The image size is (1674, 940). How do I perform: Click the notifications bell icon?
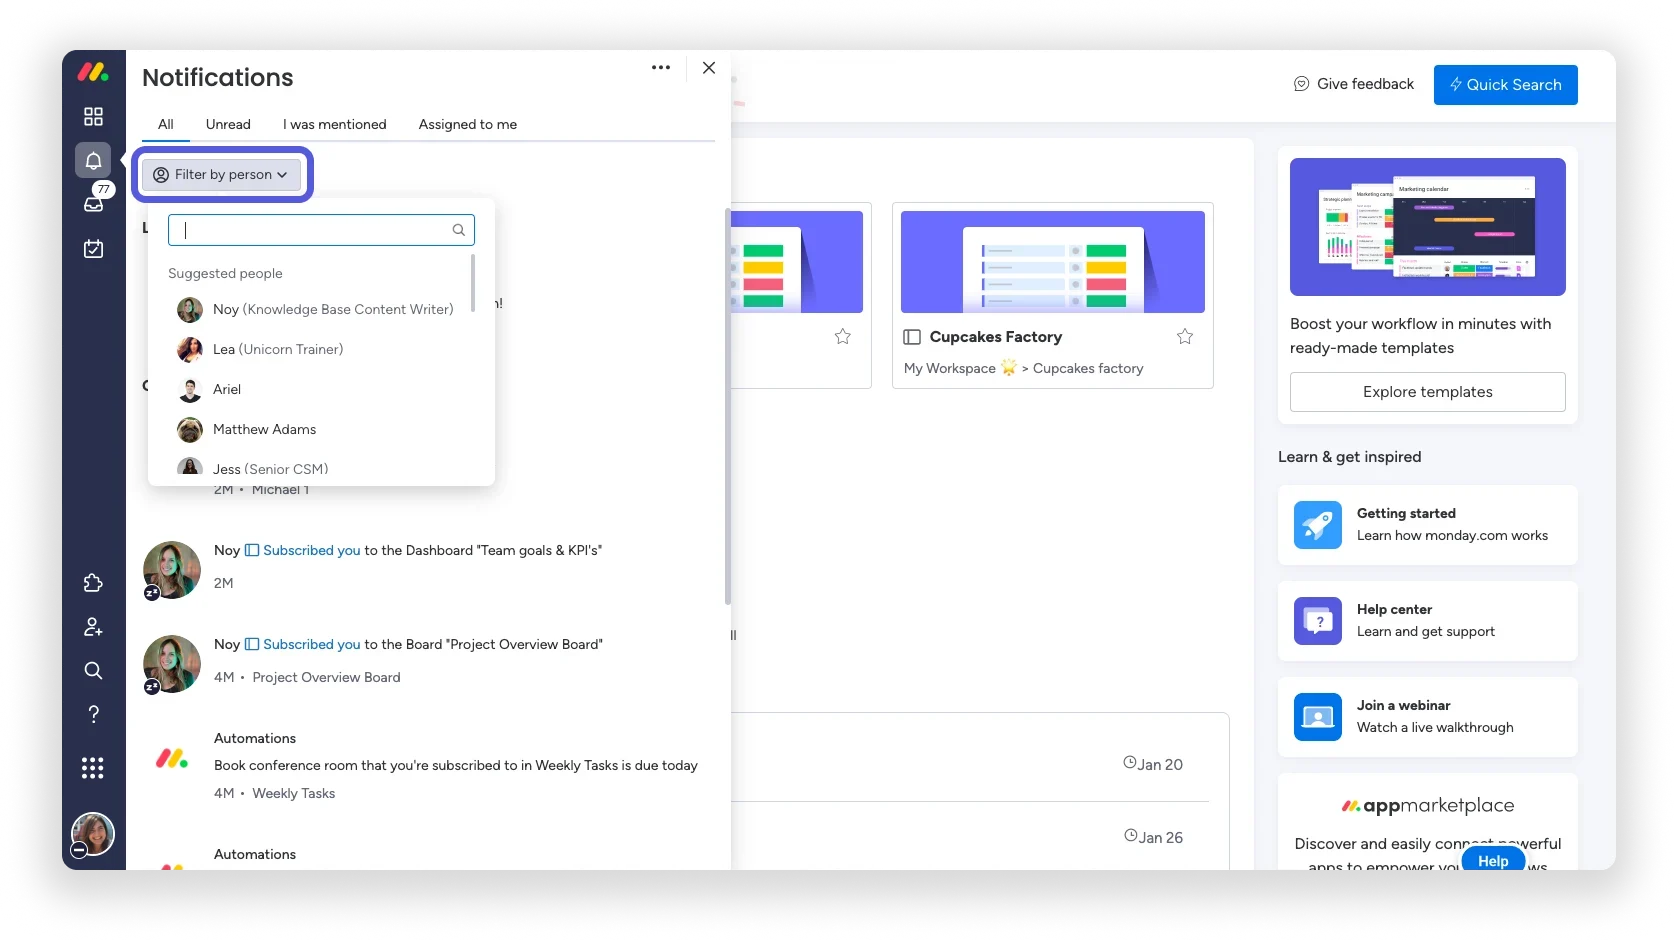[93, 160]
